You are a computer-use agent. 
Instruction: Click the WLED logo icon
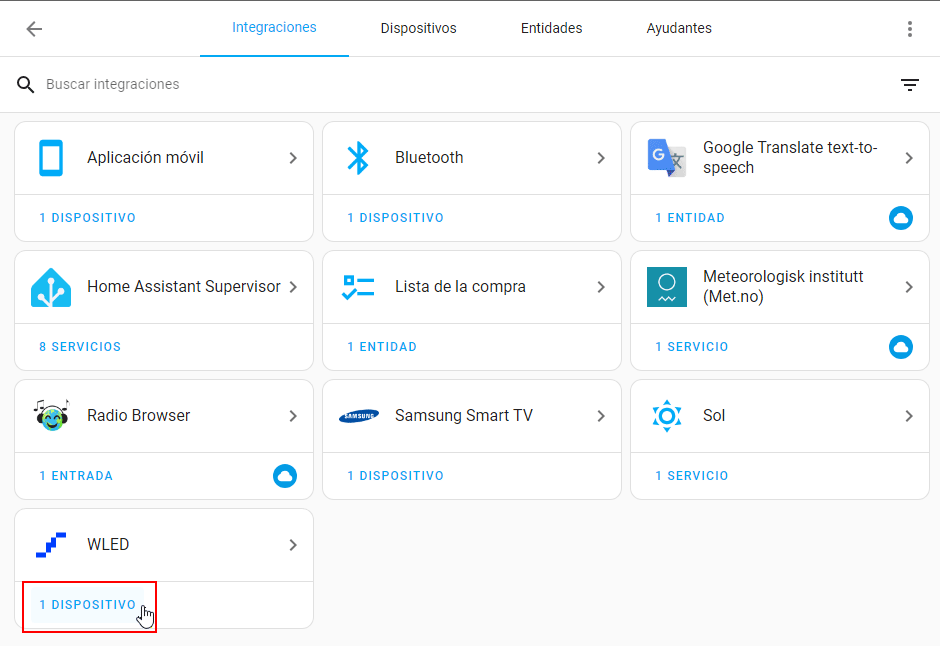click(51, 545)
